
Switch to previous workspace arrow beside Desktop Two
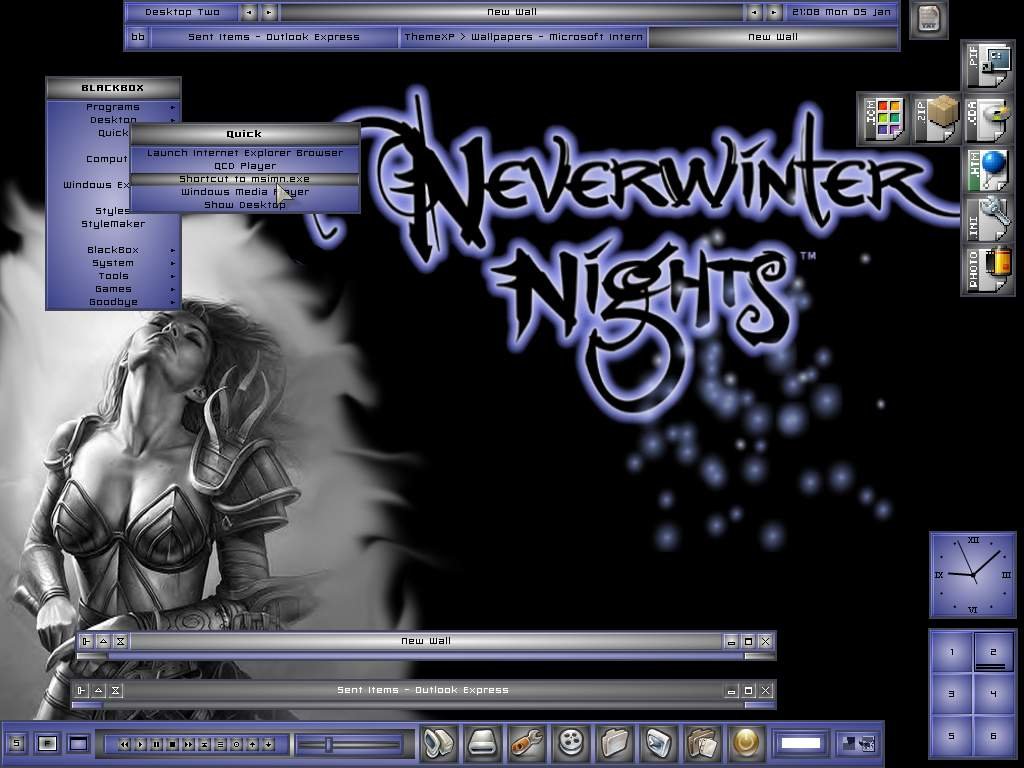(x=249, y=12)
